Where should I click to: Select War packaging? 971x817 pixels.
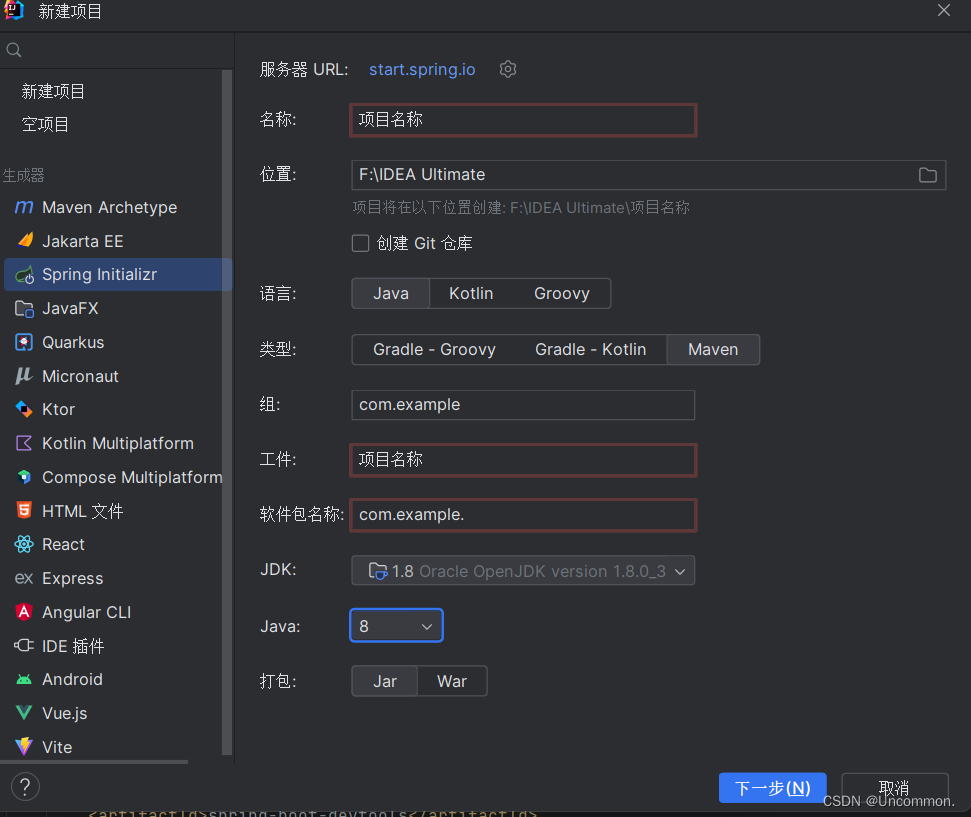pyautogui.click(x=452, y=681)
